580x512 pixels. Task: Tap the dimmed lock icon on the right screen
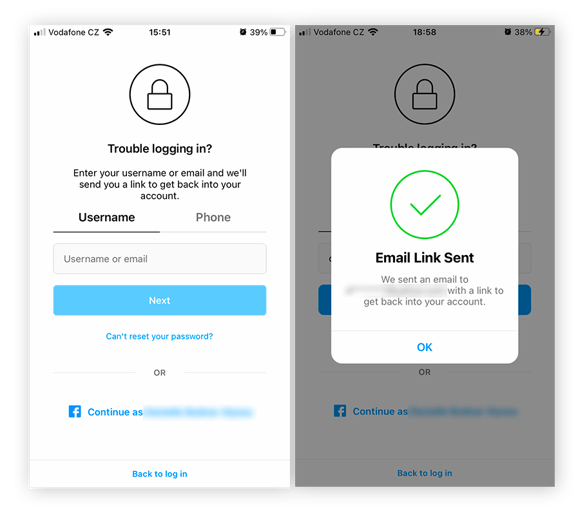click(x=425, y=94)
